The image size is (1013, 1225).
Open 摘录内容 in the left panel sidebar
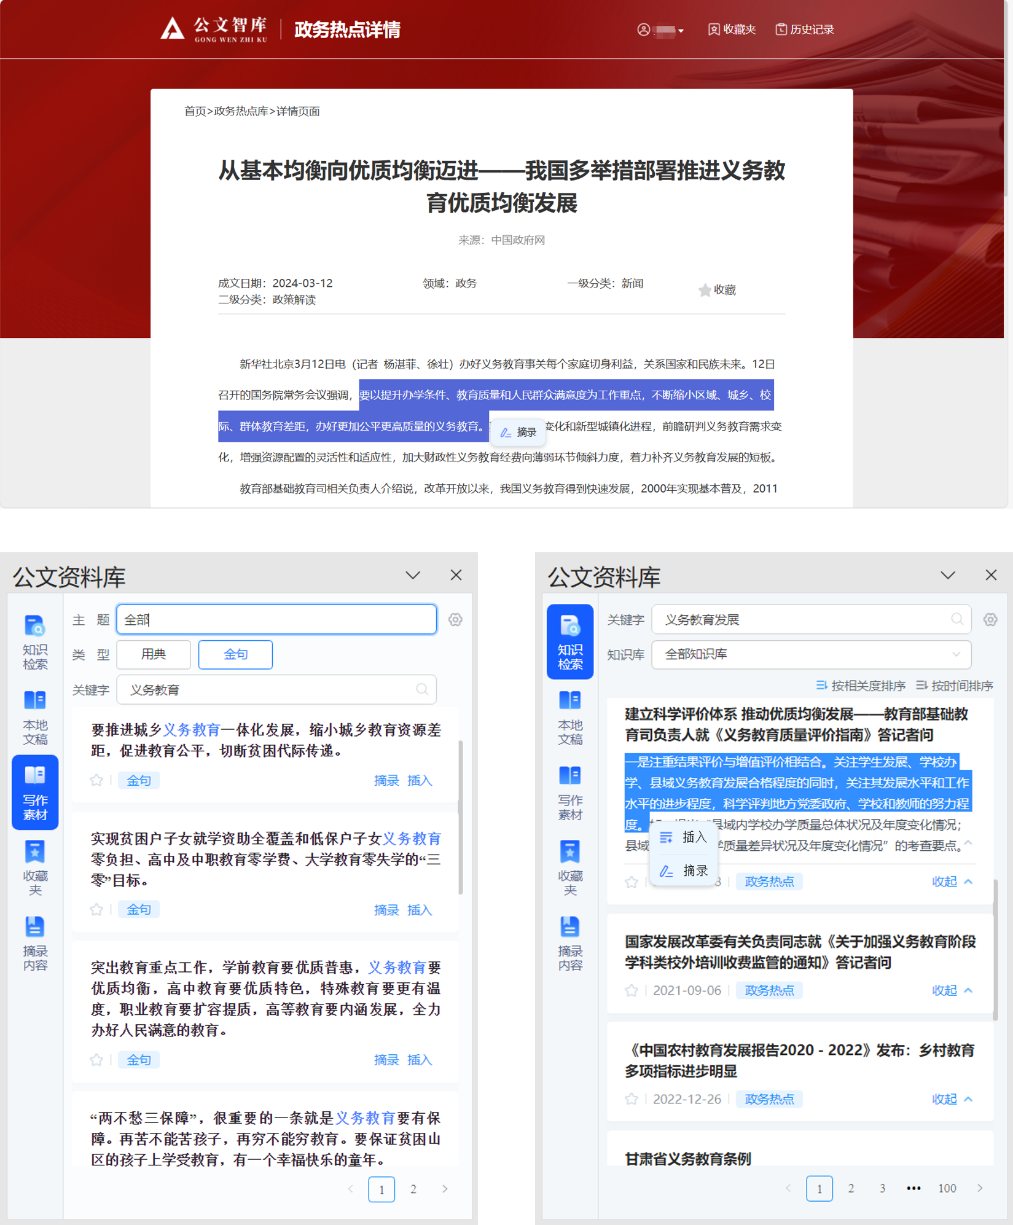click(x=35, y=943)
